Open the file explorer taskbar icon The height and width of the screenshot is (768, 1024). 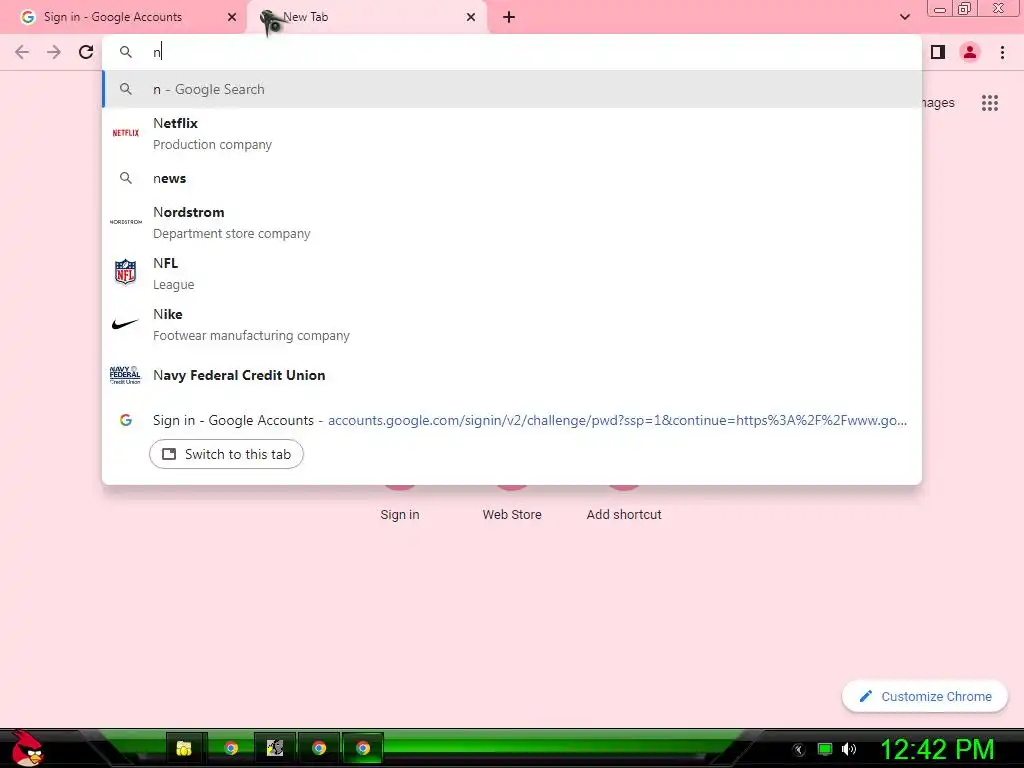184,748
